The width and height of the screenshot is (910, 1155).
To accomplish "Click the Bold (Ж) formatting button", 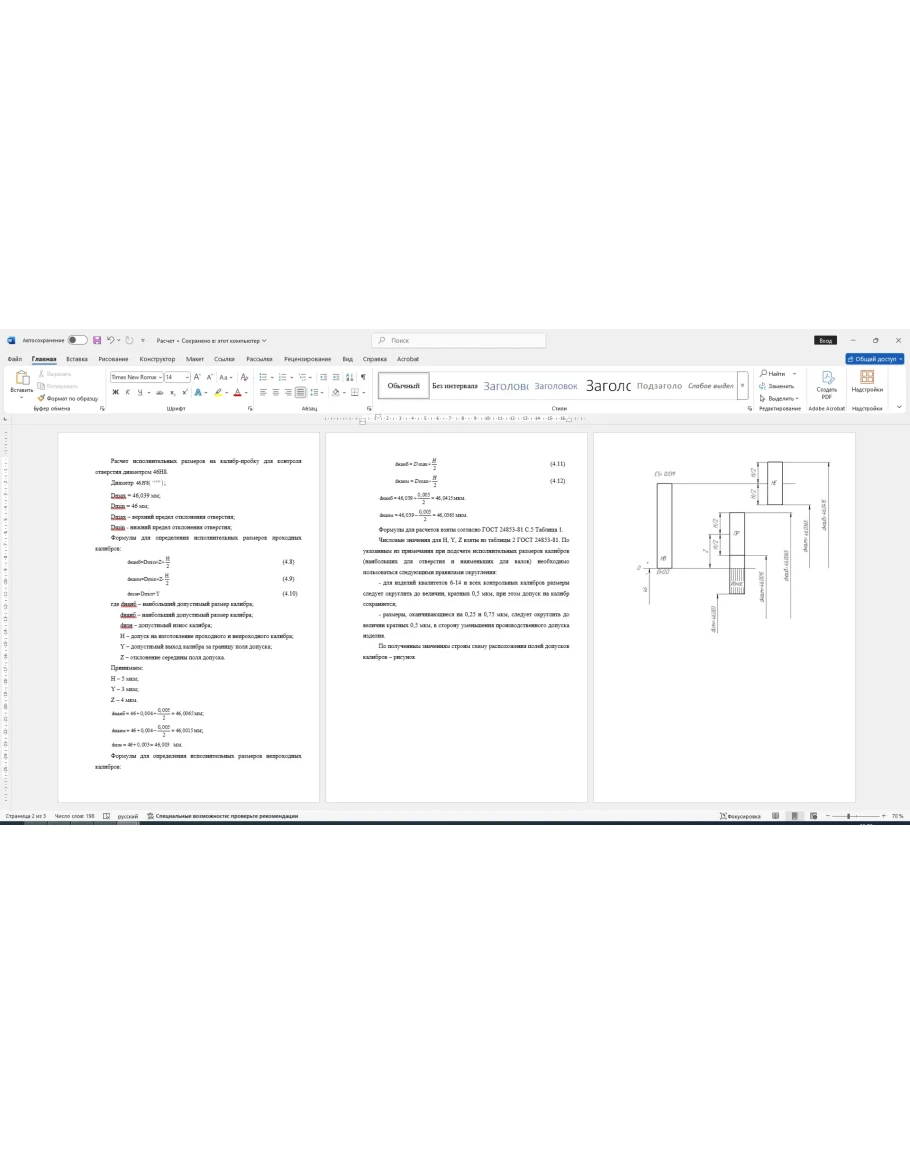I will coord(115,392).
